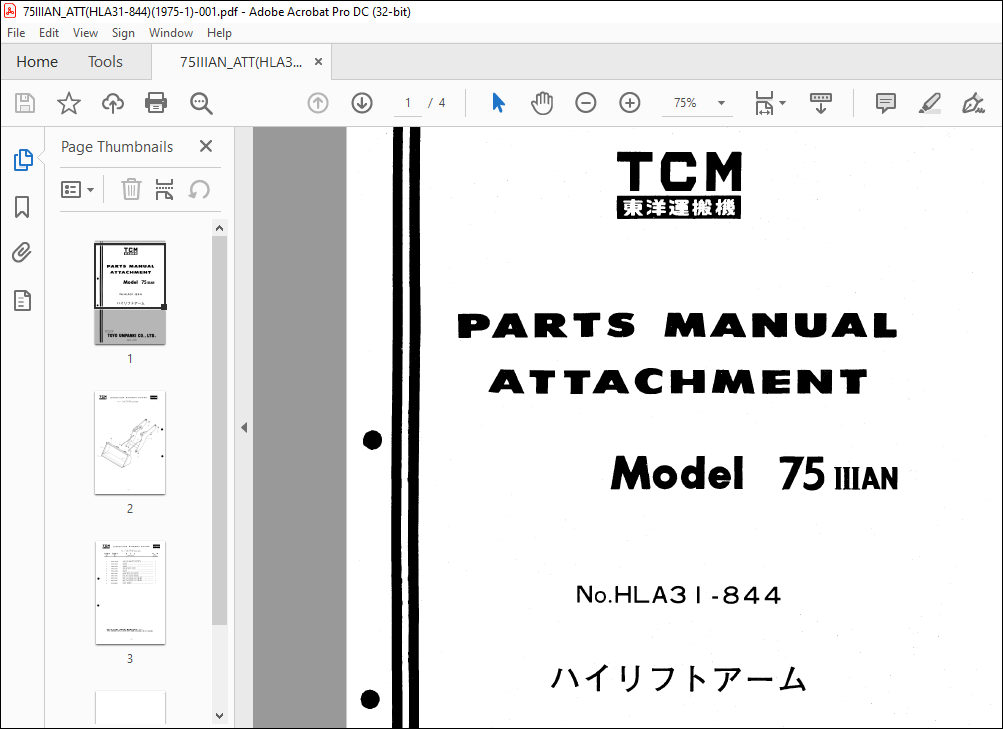Rotate page with circular arrow icon

pyautogui.click(x=199, y=189)
